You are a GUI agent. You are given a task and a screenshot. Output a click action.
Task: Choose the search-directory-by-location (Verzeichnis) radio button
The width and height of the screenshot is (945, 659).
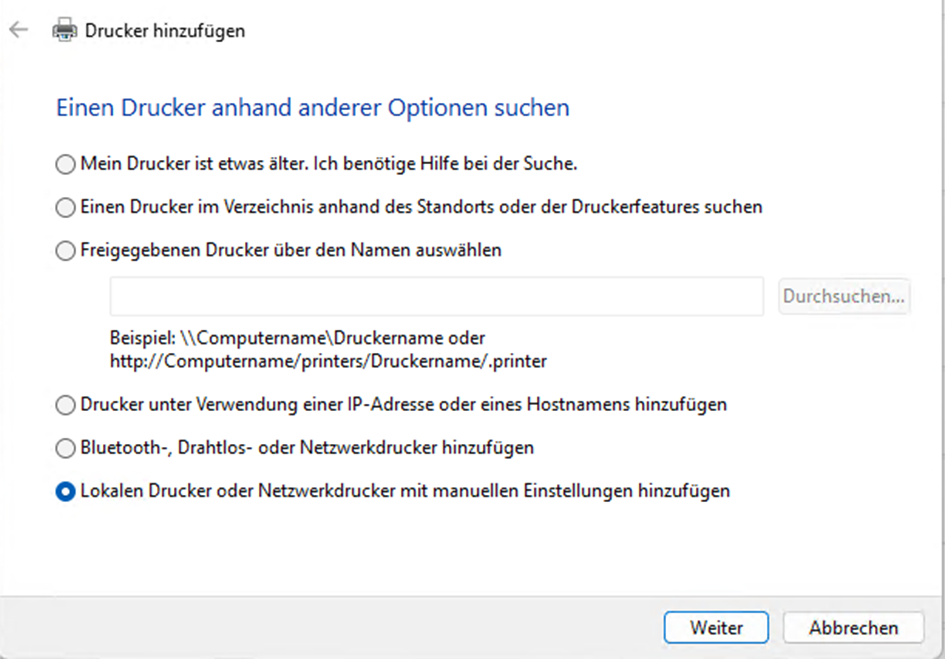66,208
